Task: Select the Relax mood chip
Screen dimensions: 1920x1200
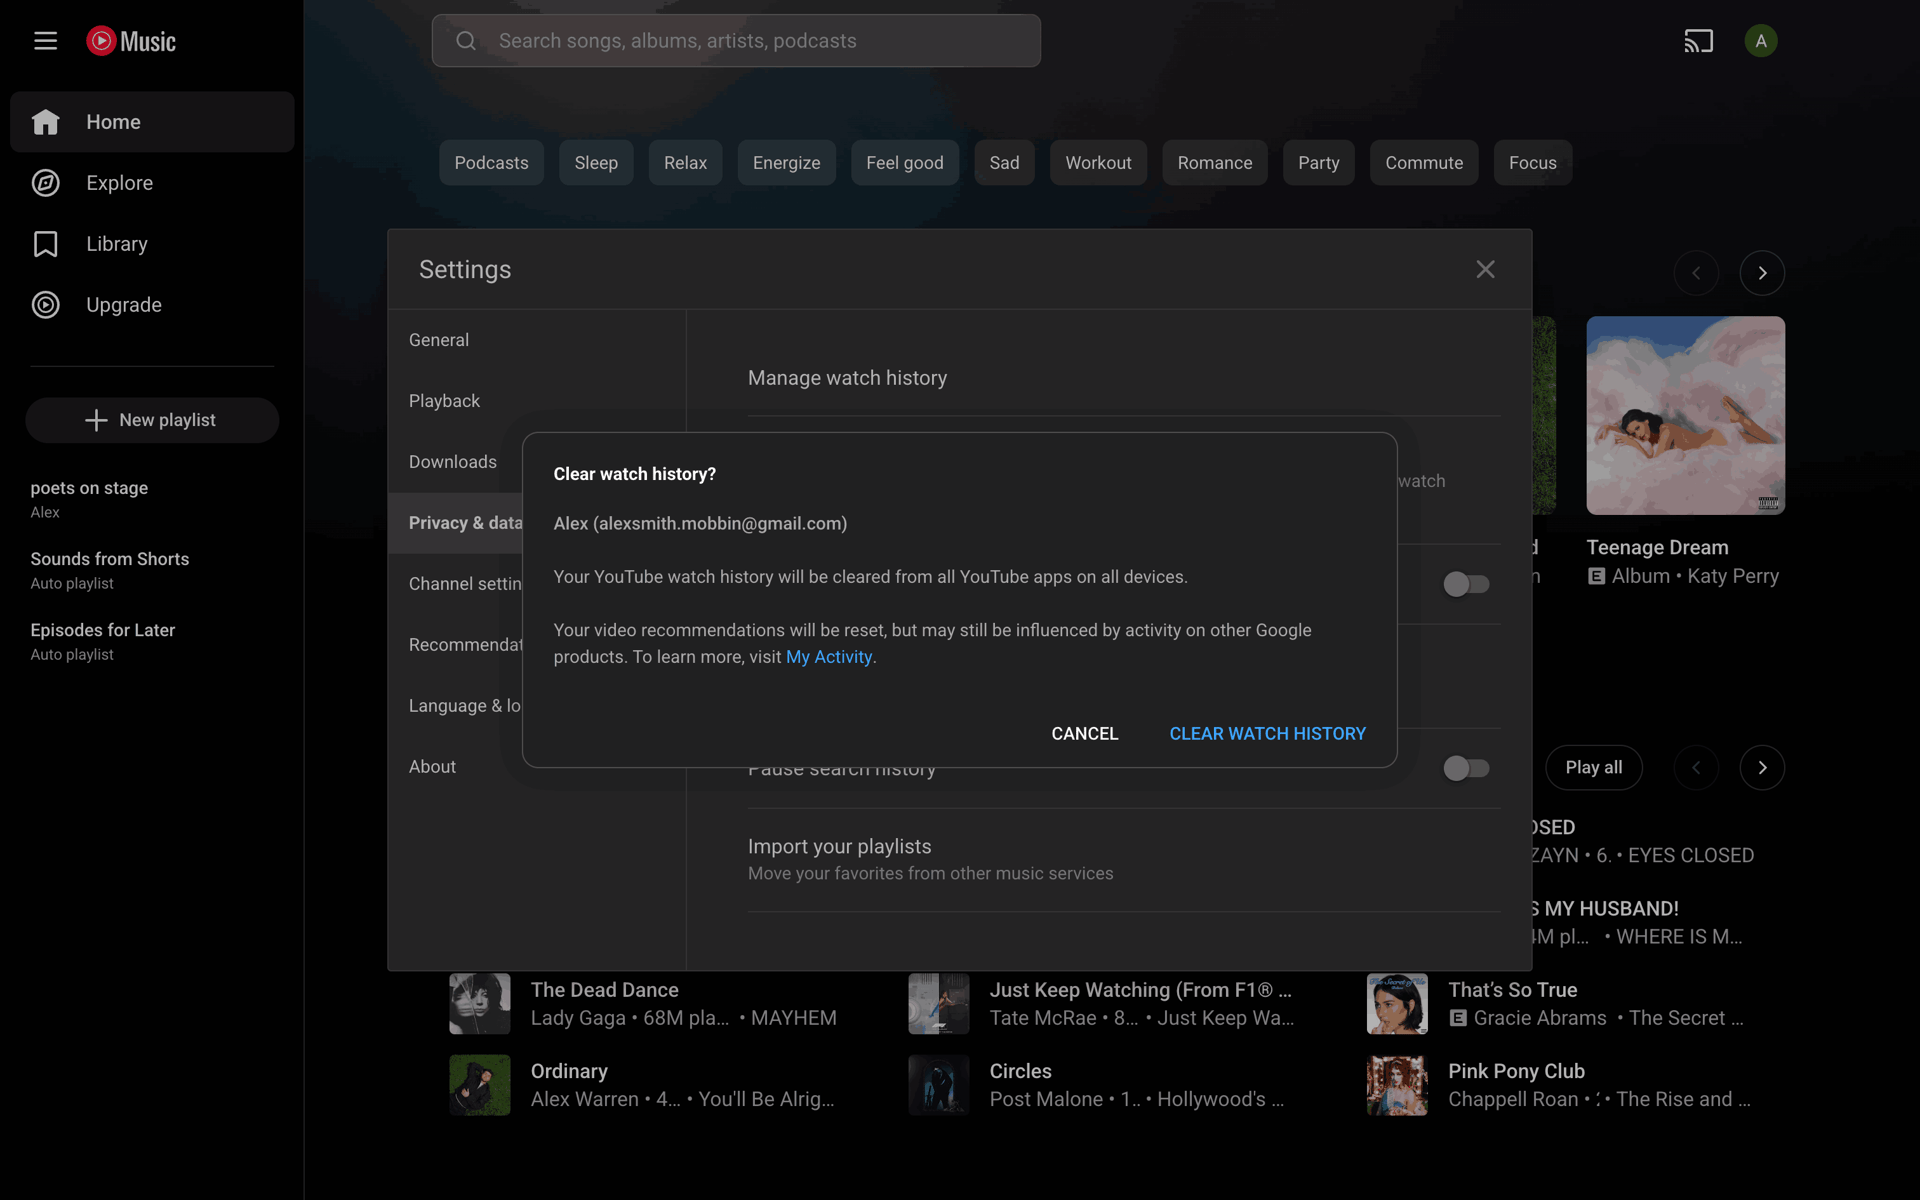Action: [x=685, y=163]
